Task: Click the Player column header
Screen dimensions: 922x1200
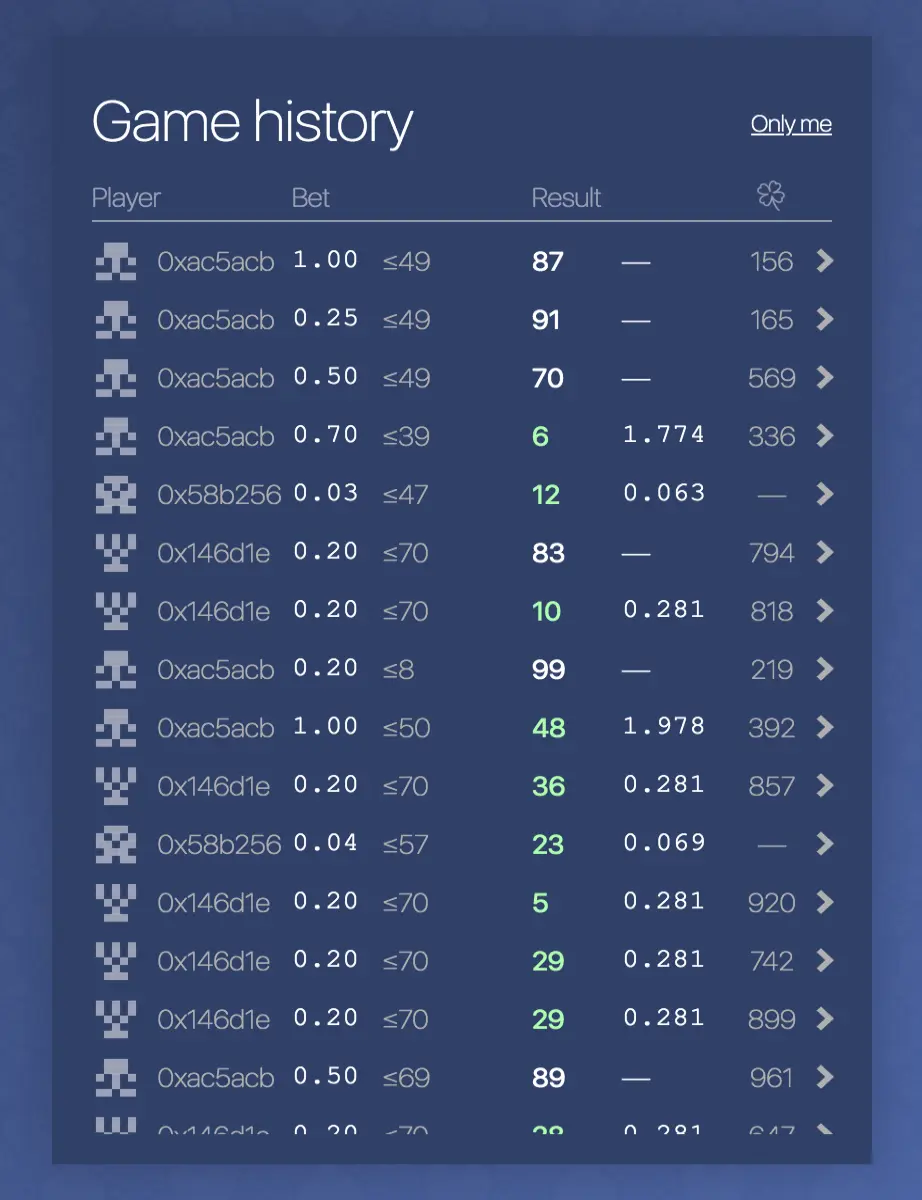Action: click(126, 198)
